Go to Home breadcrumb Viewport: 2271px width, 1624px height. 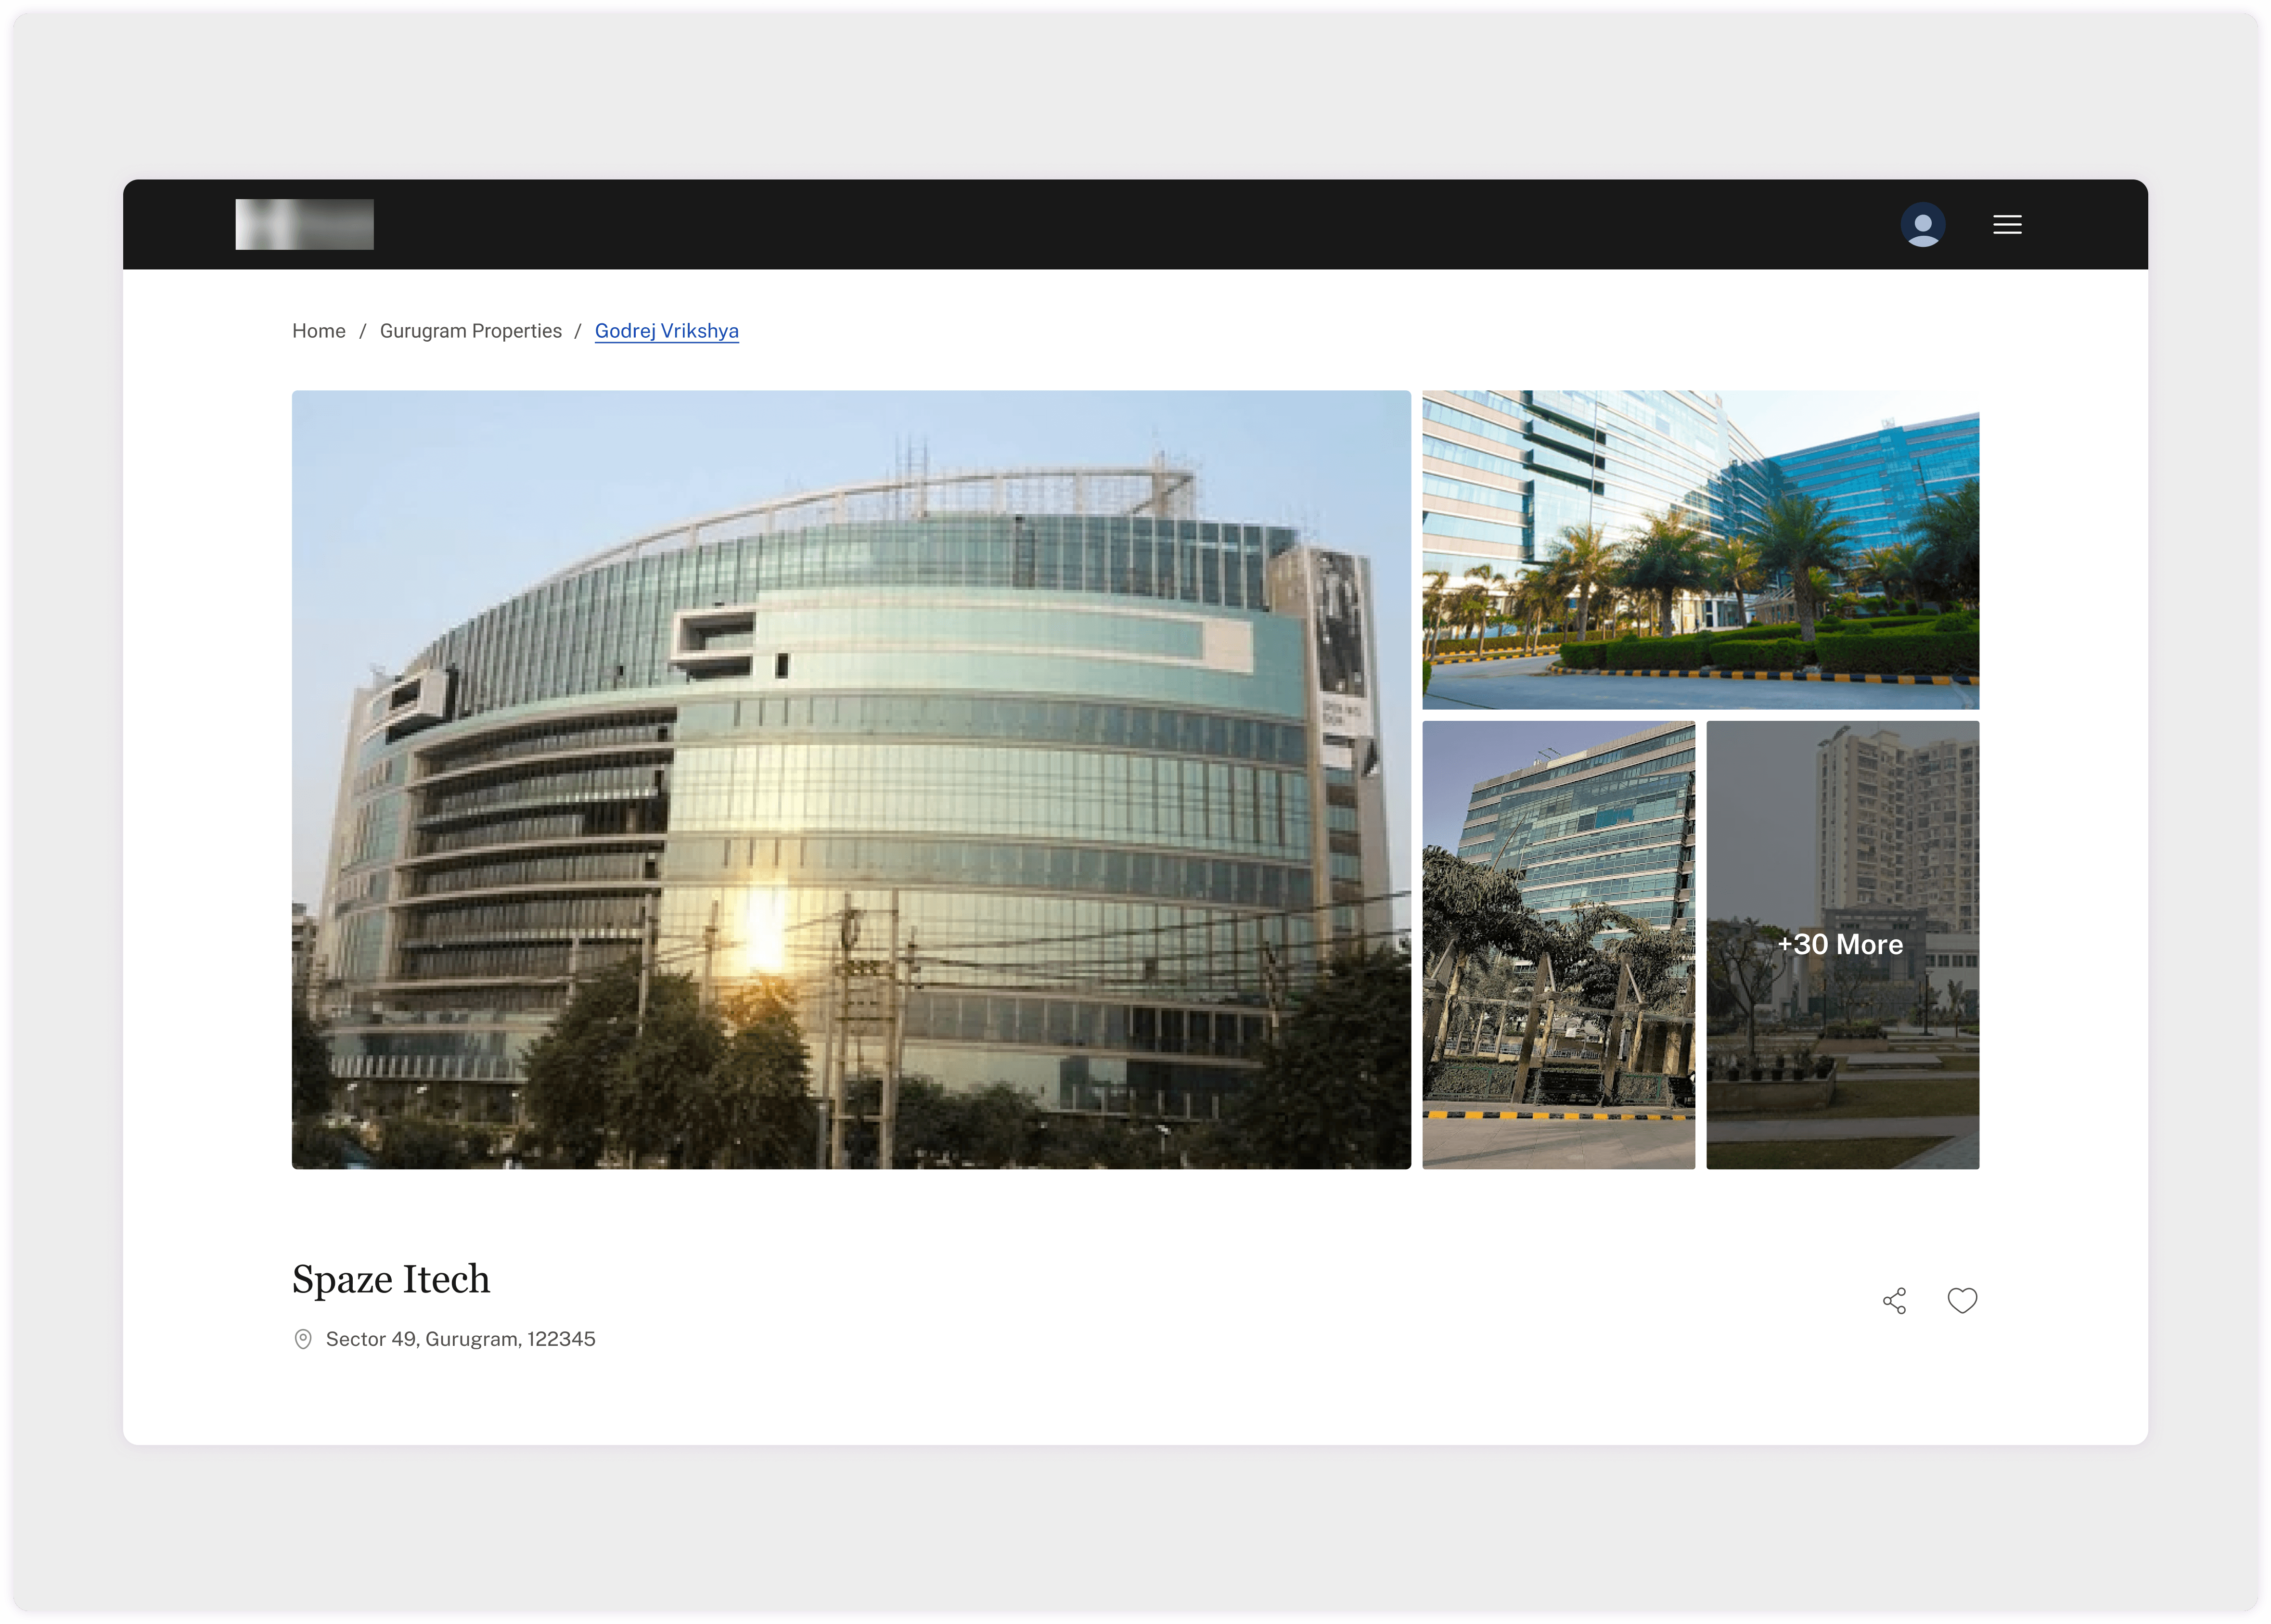point(319,331)
